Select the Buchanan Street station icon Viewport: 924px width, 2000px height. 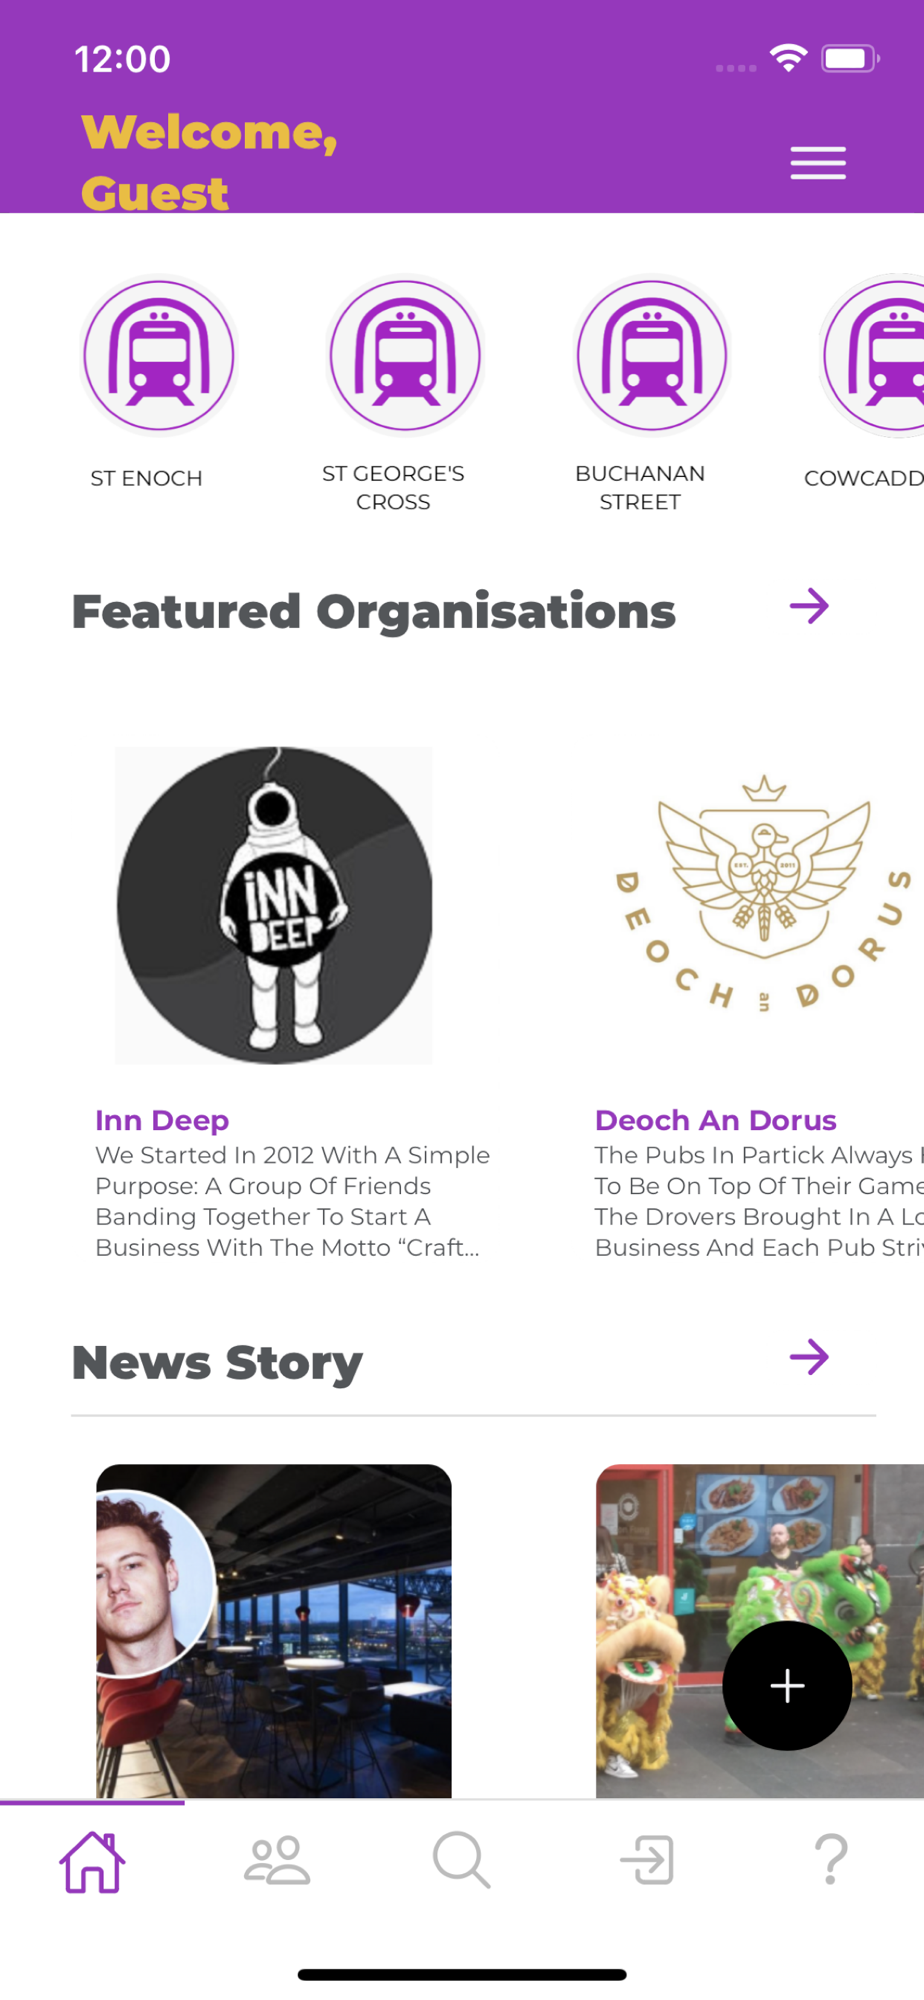tap(653, 355)
